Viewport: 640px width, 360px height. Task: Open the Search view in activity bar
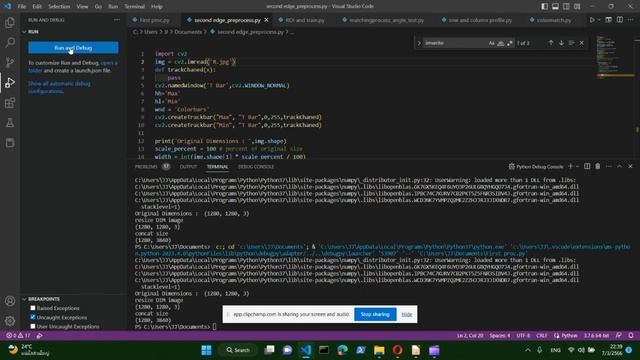pos(10,42)
